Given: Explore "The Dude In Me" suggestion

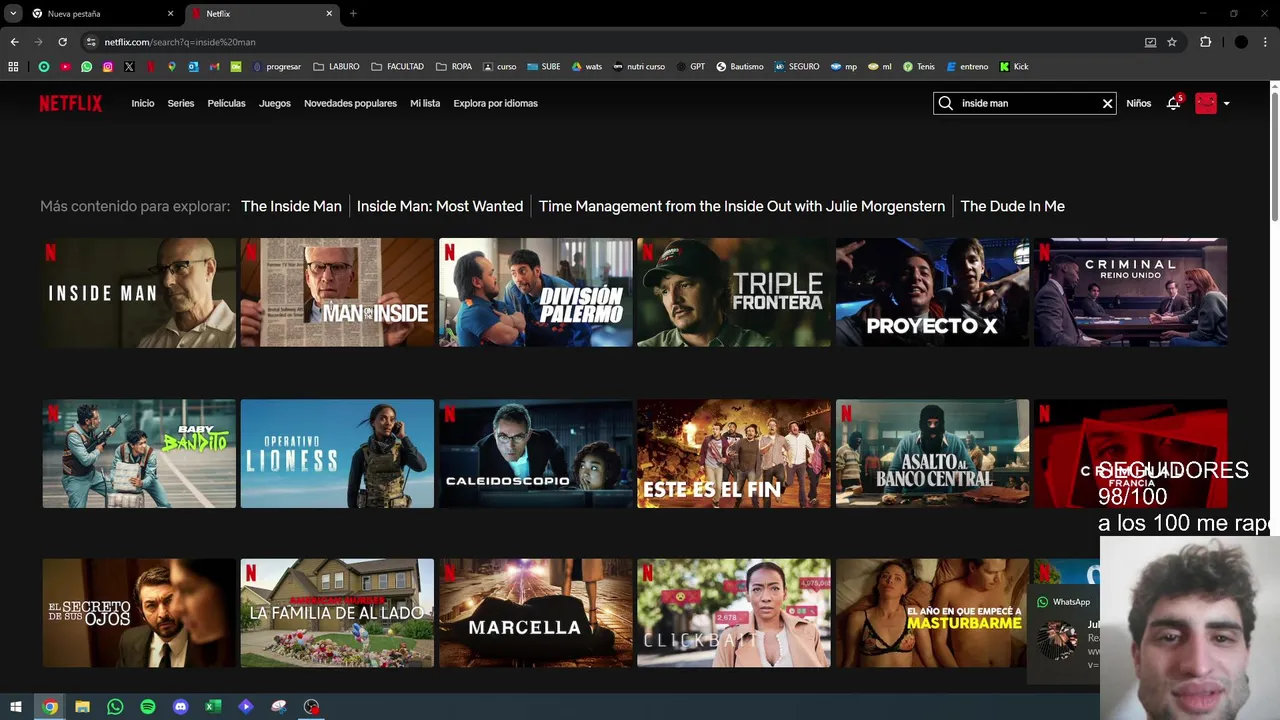Looking at the screenshot, I should tap(1012, 206).
